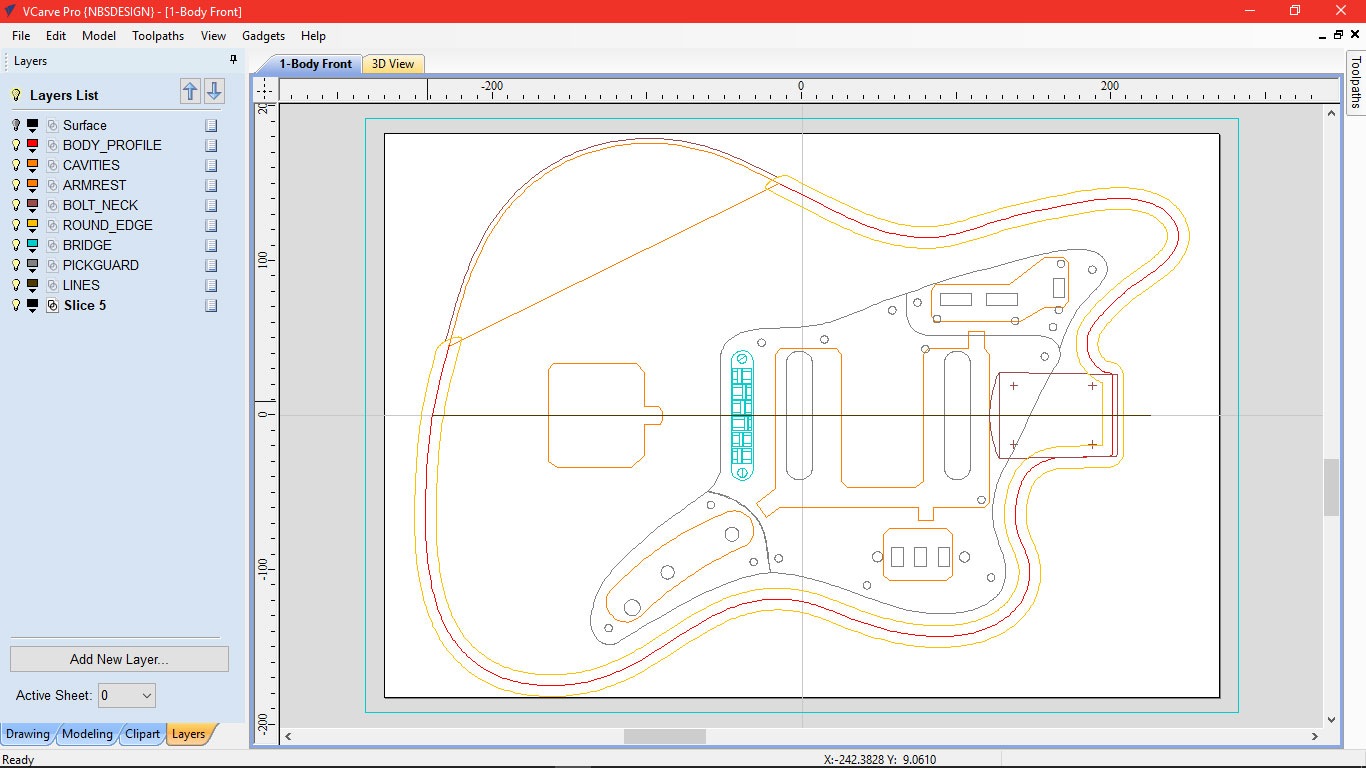Hide the ARMREST layer
Screen dimensions: 1366x768
pyautogui.click(x=16, y=185)
